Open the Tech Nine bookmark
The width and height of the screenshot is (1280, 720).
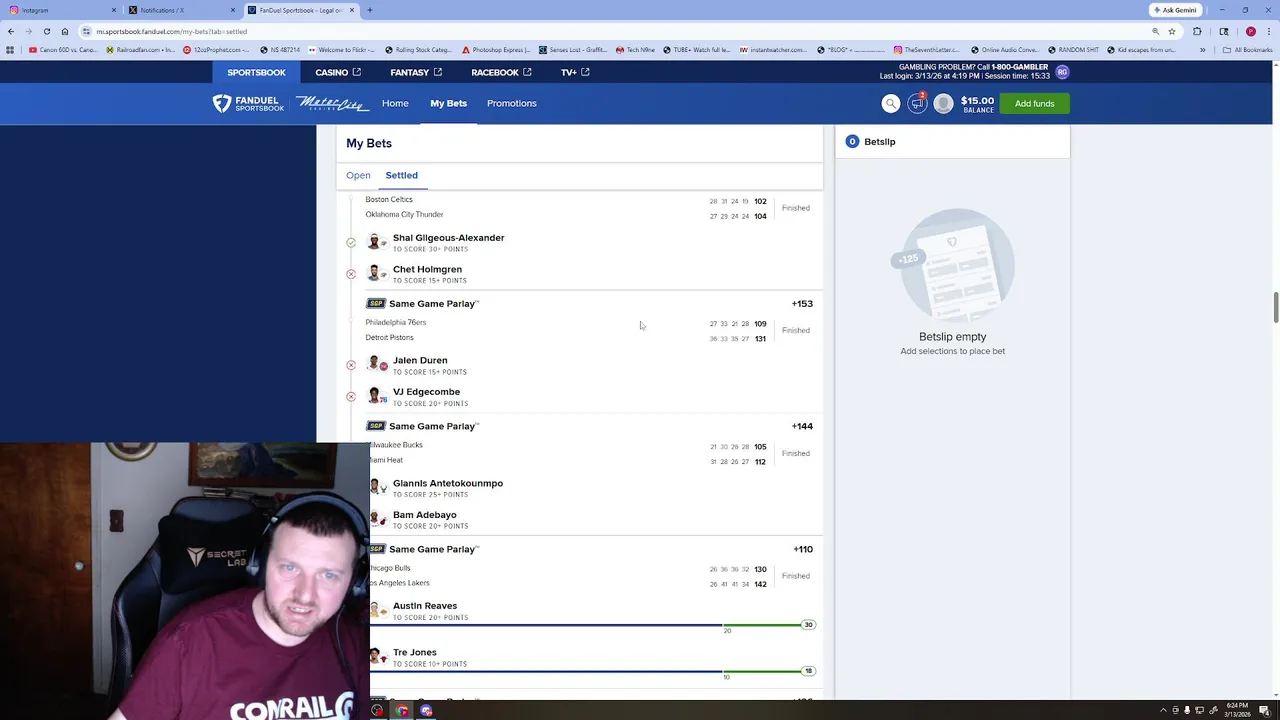(634, 50)
